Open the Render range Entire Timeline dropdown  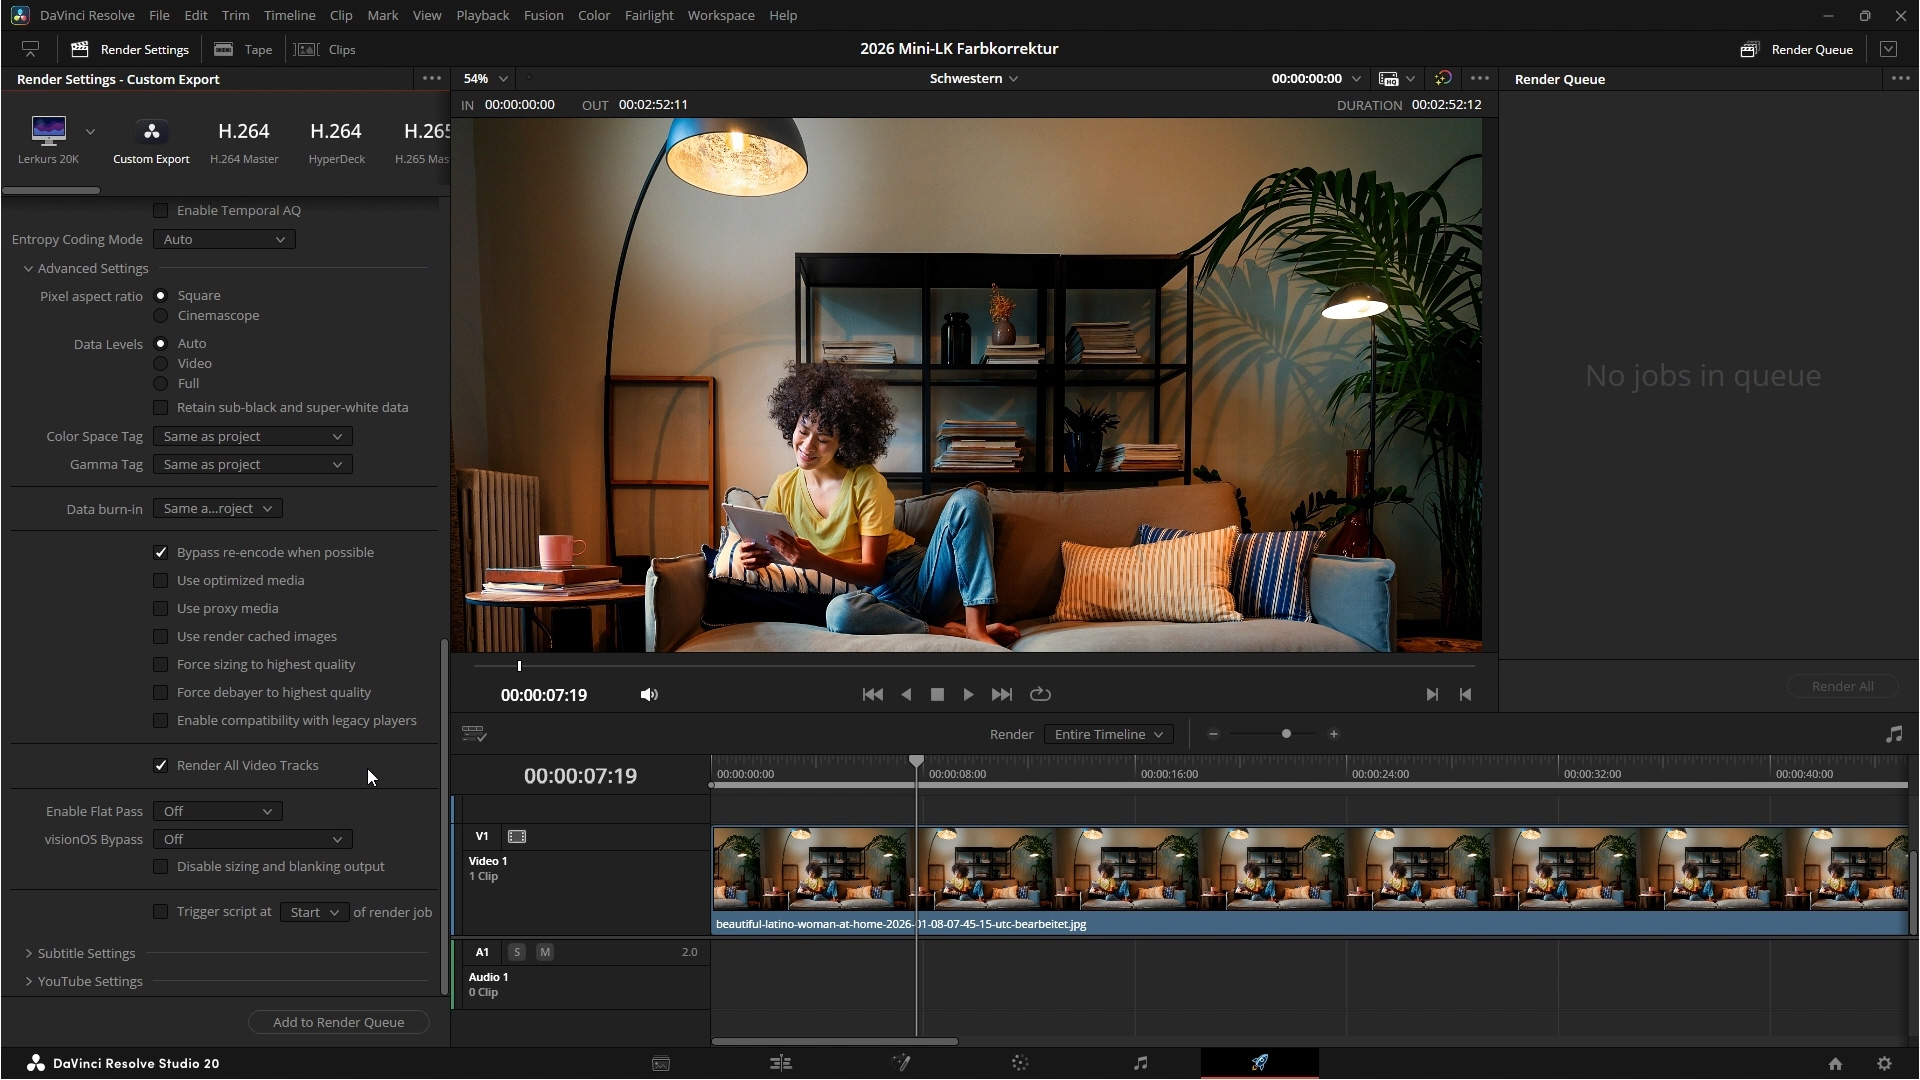[1108, 734]
